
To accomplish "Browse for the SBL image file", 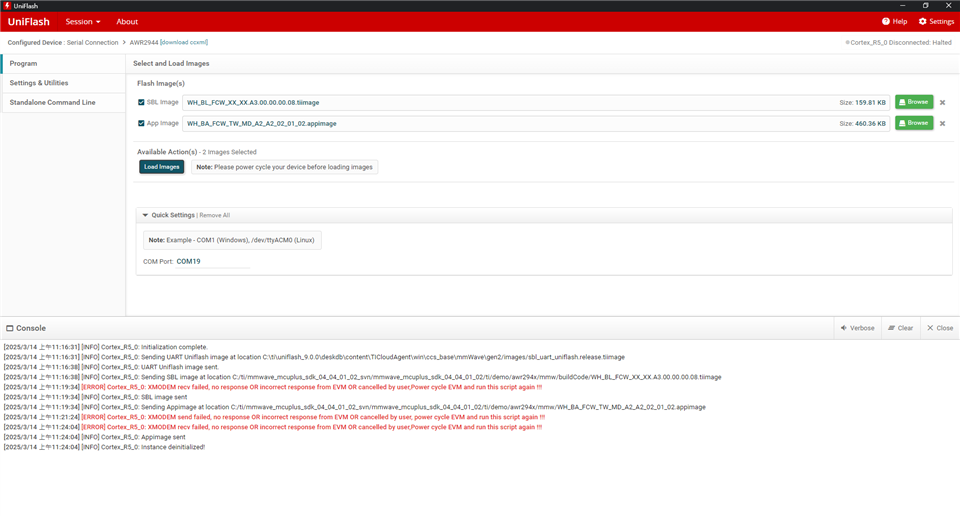I will 913,102.
